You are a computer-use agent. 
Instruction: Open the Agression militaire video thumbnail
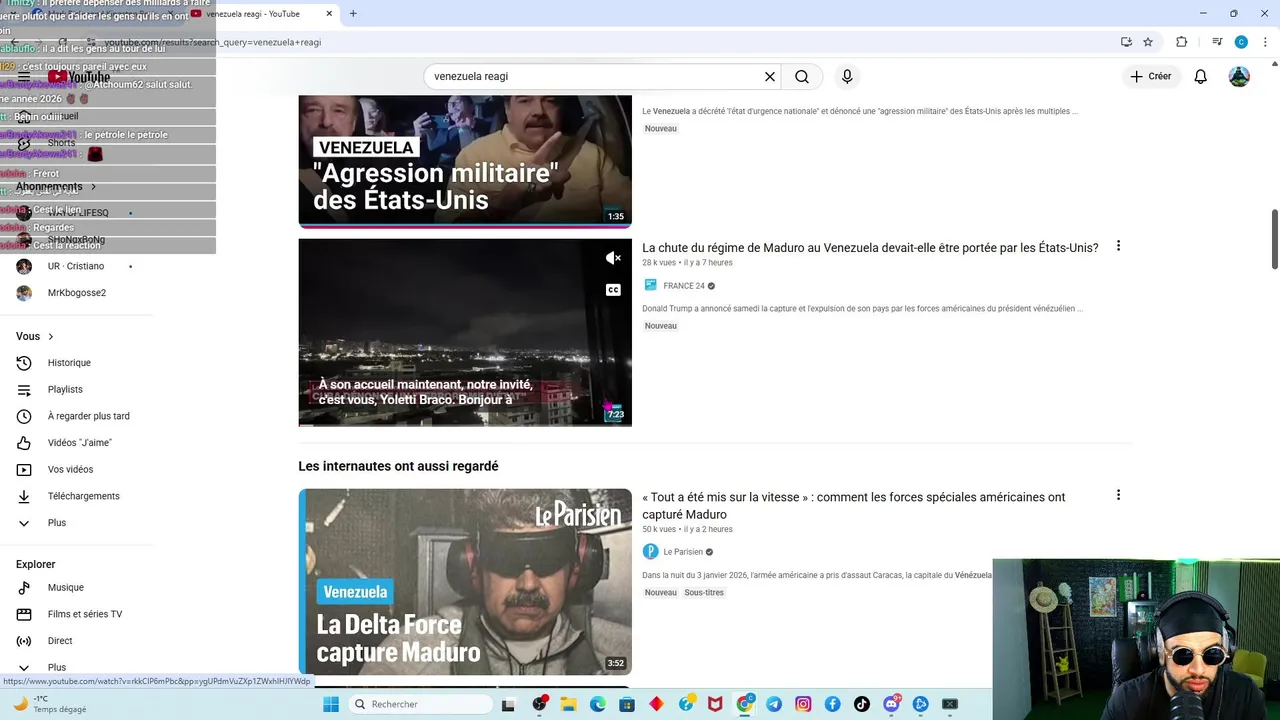(x=465, y=161)
